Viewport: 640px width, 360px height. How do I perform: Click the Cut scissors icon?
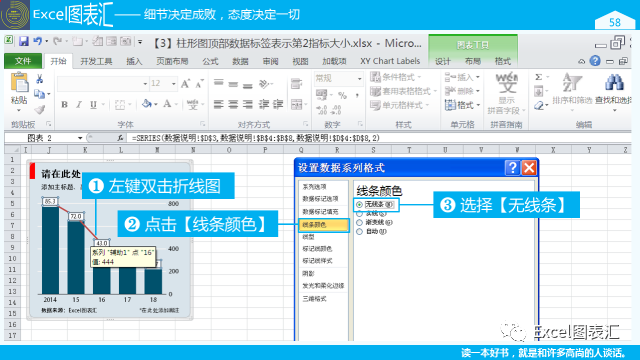[x=40, y=79]
